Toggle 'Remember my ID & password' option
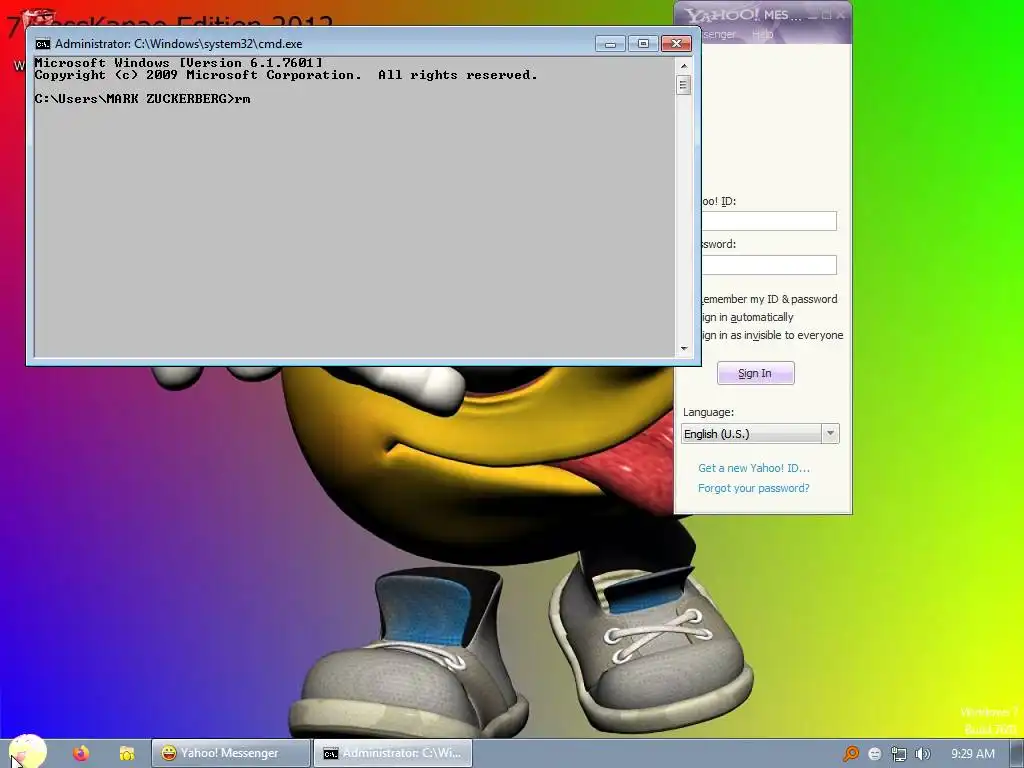This screenshot has height=768, width=1024. 768,299
